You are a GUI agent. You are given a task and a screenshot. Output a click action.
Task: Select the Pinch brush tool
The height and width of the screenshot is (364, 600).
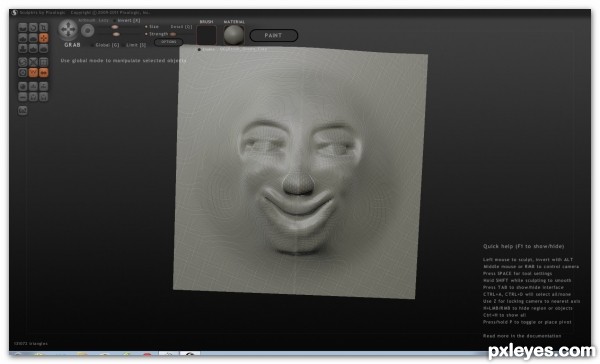tap(33, 48)
